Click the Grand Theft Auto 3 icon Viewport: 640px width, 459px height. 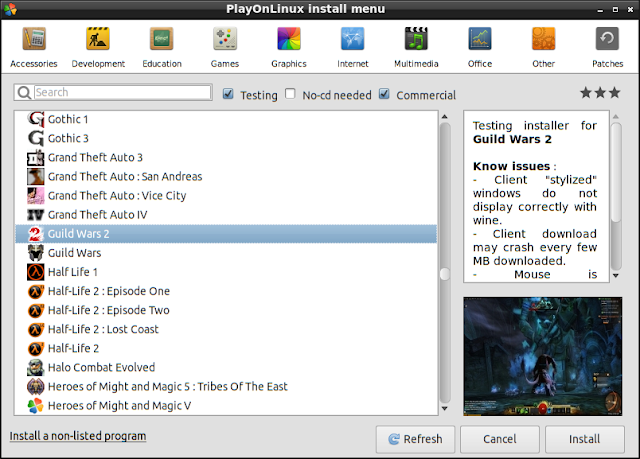(x=36, y=157)
